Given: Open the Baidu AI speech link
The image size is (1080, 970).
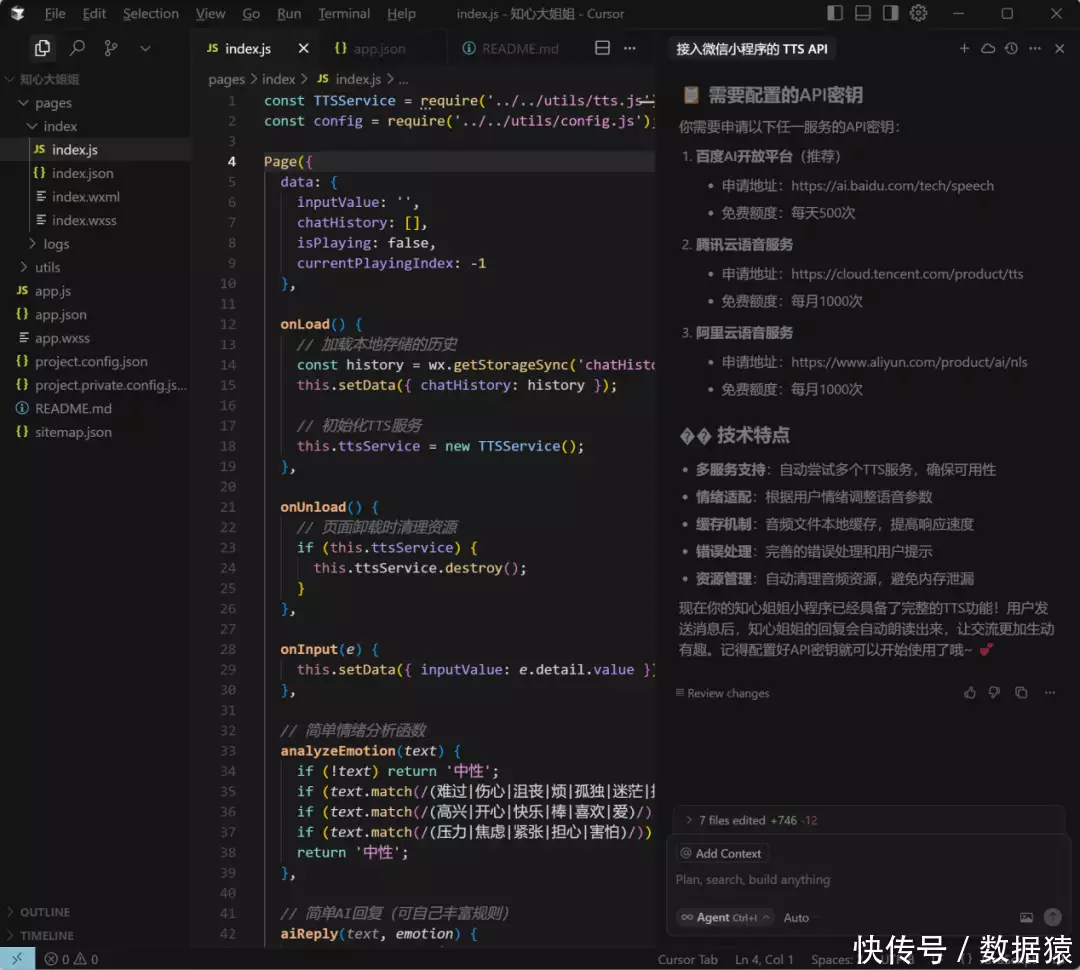Looking at the screenshot, I should (x=892, y=186).
